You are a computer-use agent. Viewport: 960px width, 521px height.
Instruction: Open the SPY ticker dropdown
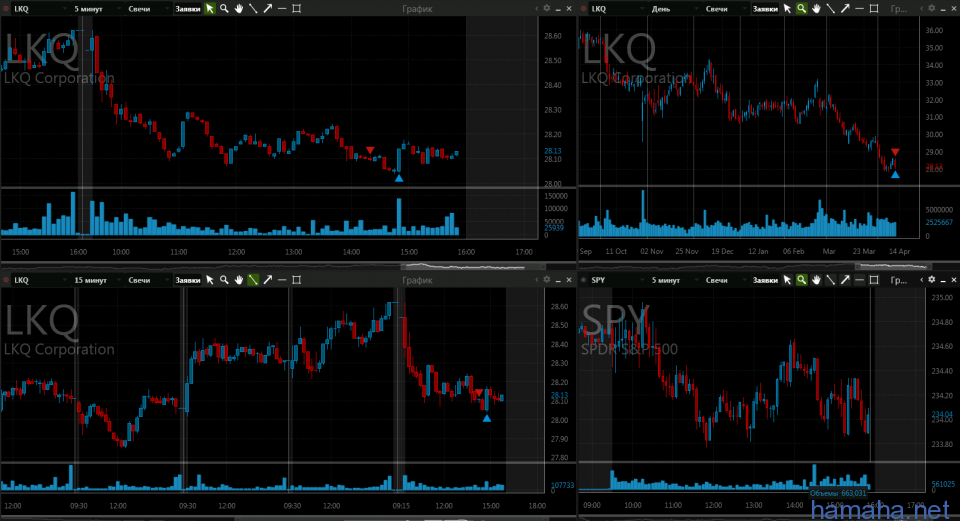pos(617,280)
